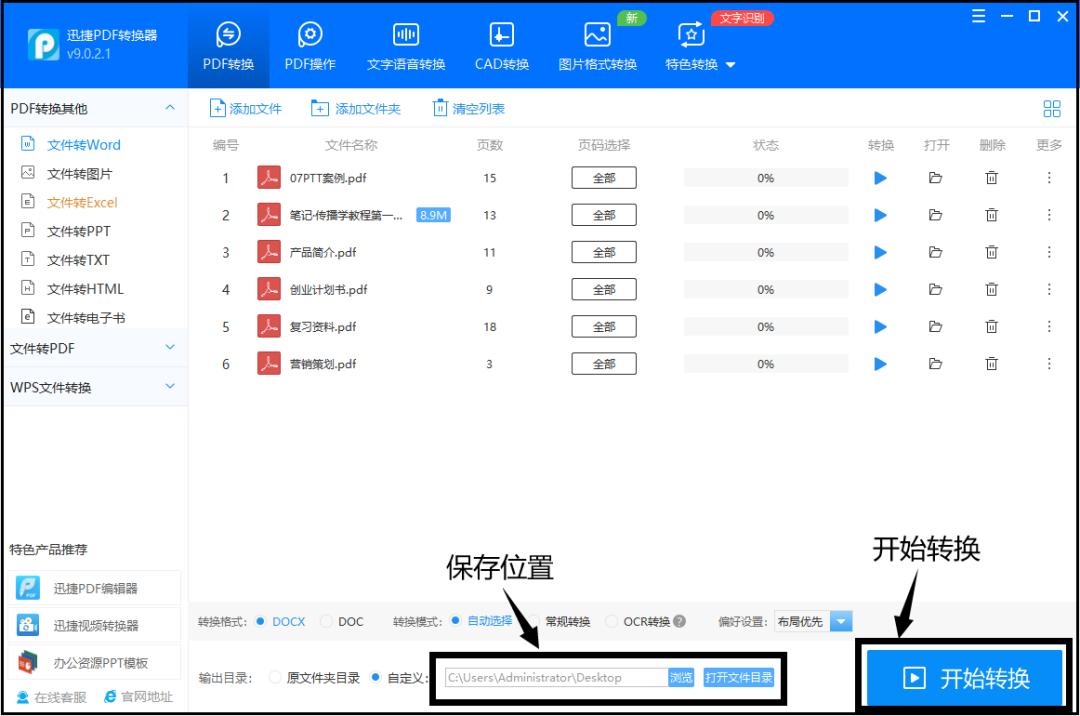The height and width of the screenshot is (716, 1080).
Task: Select the DOC output format radio button
Action: coord(327,622)
